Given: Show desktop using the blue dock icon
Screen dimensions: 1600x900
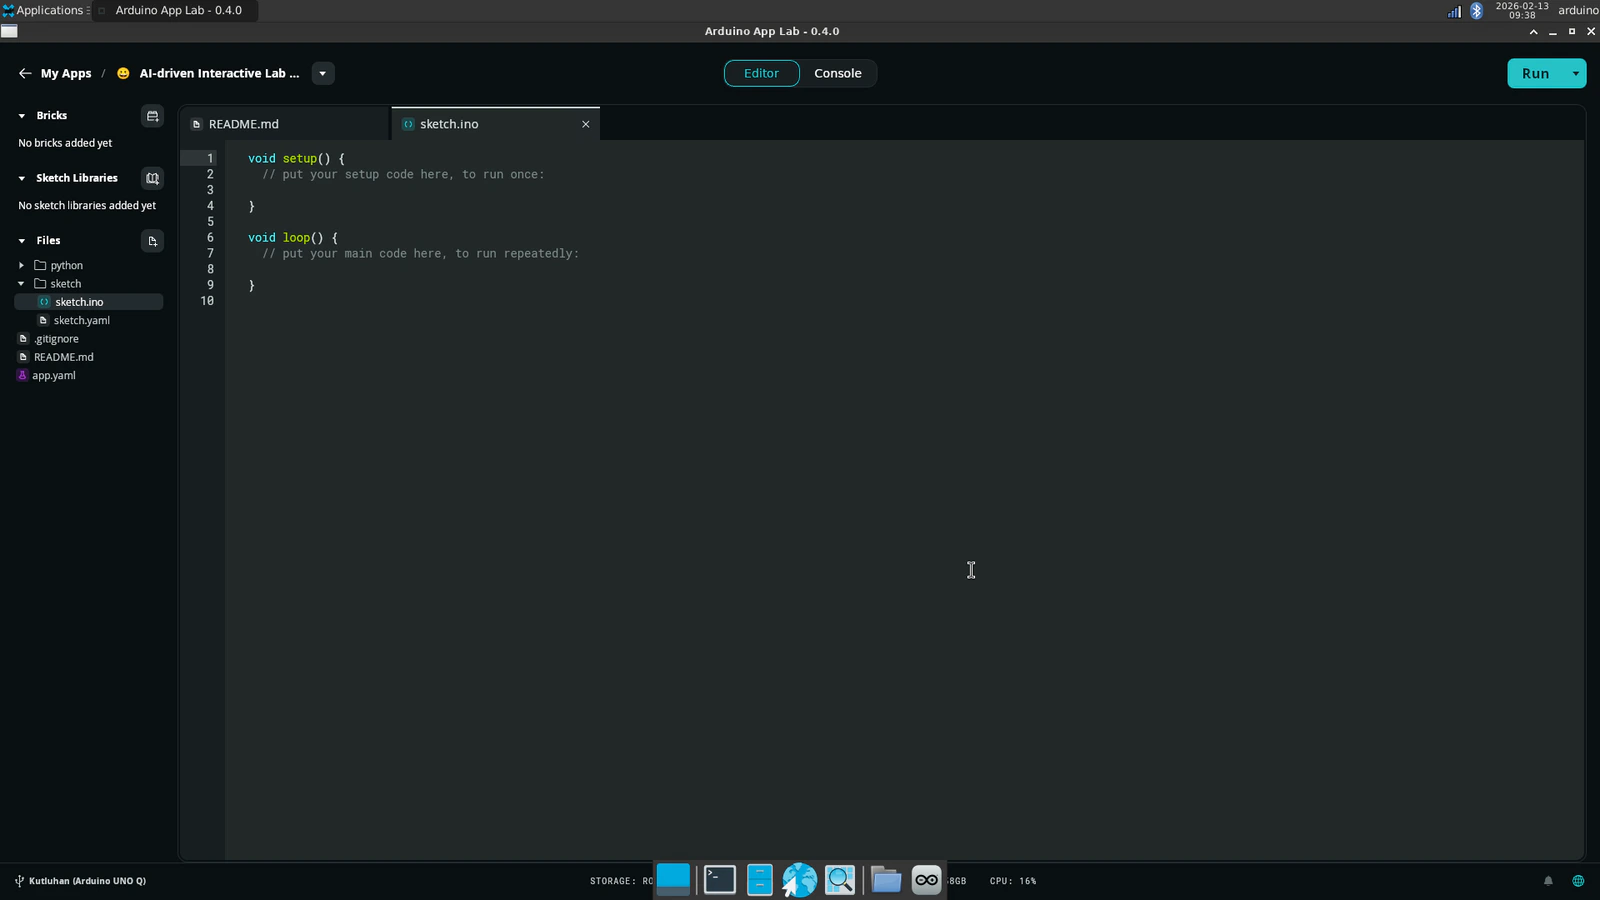Looking at the screenshot, I should (673, 878).
